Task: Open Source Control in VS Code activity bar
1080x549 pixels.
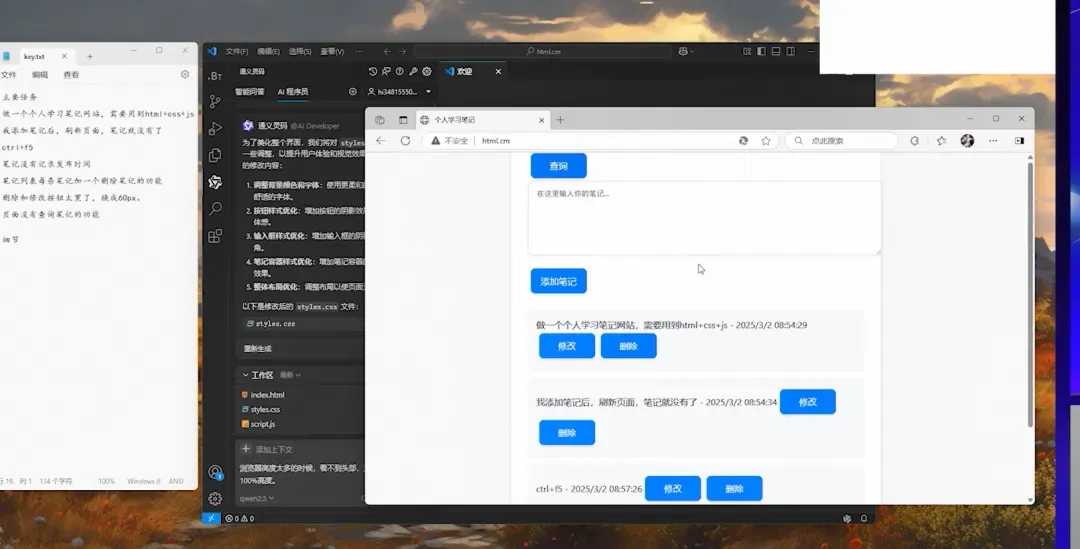Action: (x=215, y=101)
